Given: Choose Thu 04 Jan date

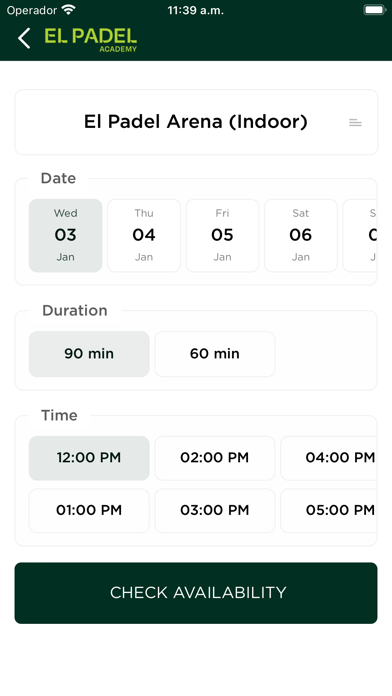Looking at the screenshot, I should (144, 235).
